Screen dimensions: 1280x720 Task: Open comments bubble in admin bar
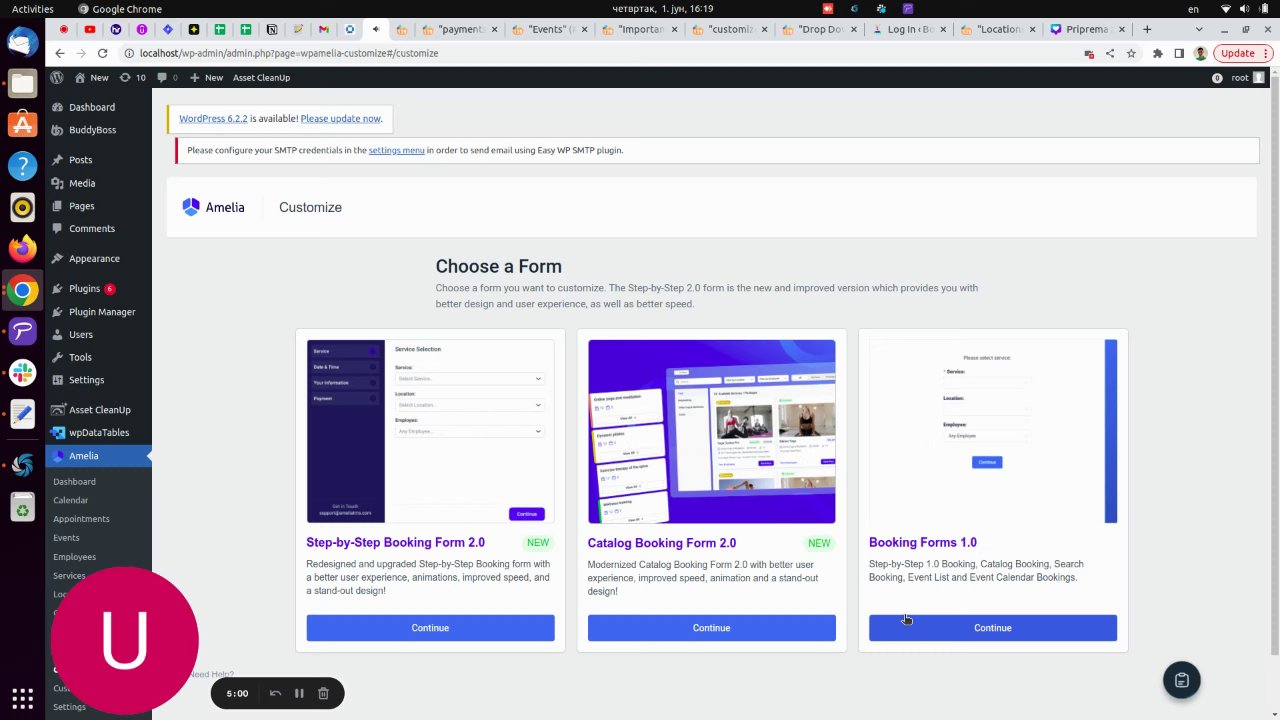click(x=167, y=77)
